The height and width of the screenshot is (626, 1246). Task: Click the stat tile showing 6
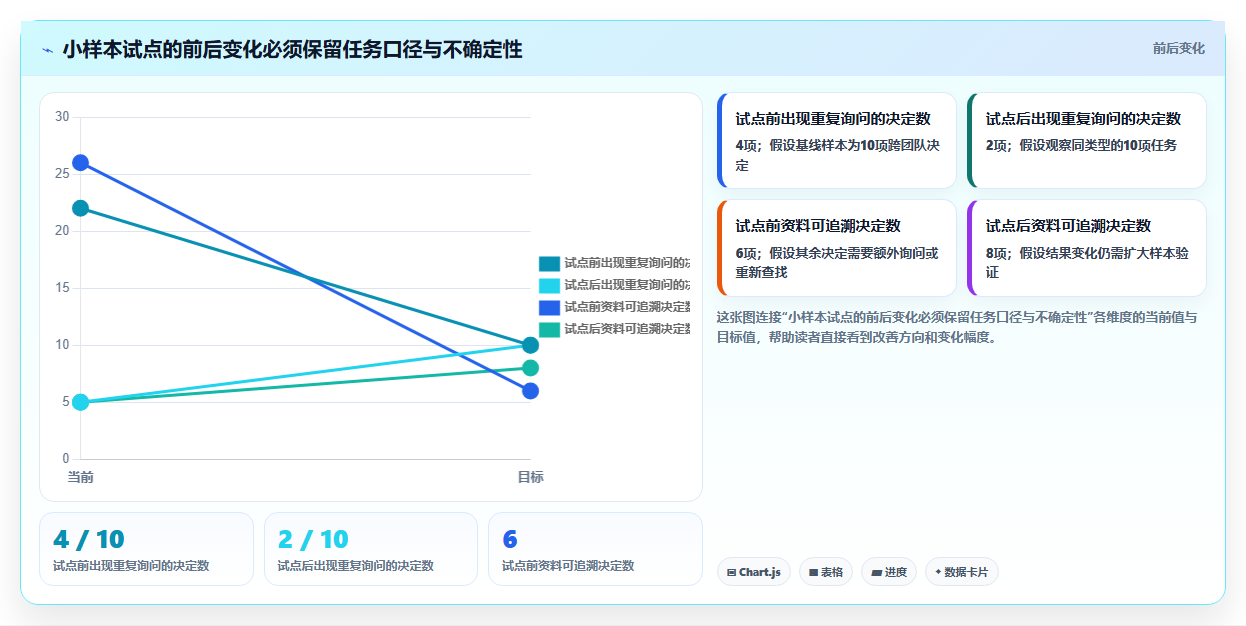pos(595,549)
